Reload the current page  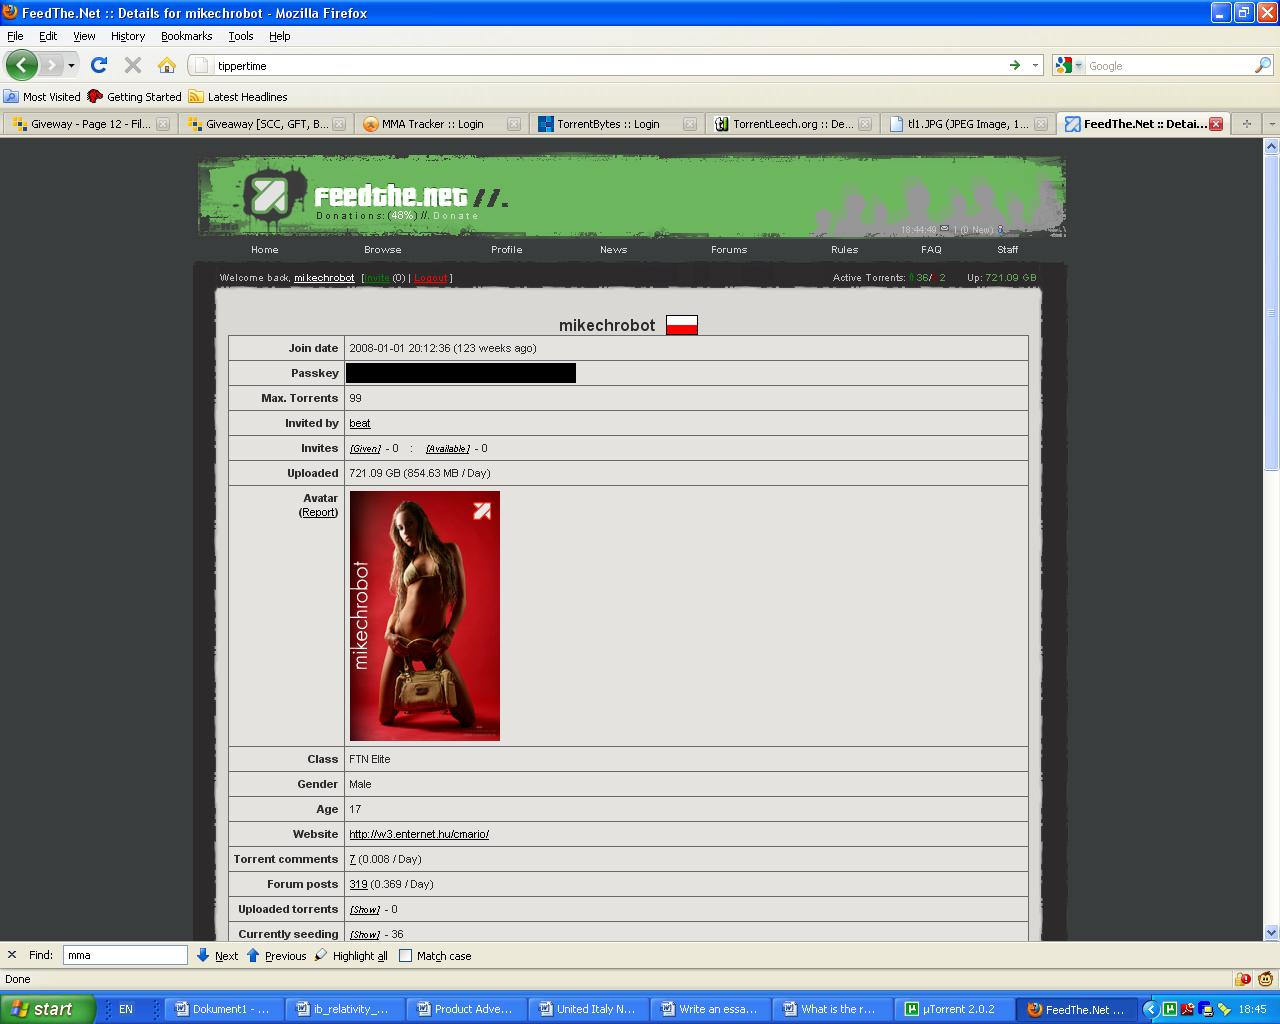[98, 65]
